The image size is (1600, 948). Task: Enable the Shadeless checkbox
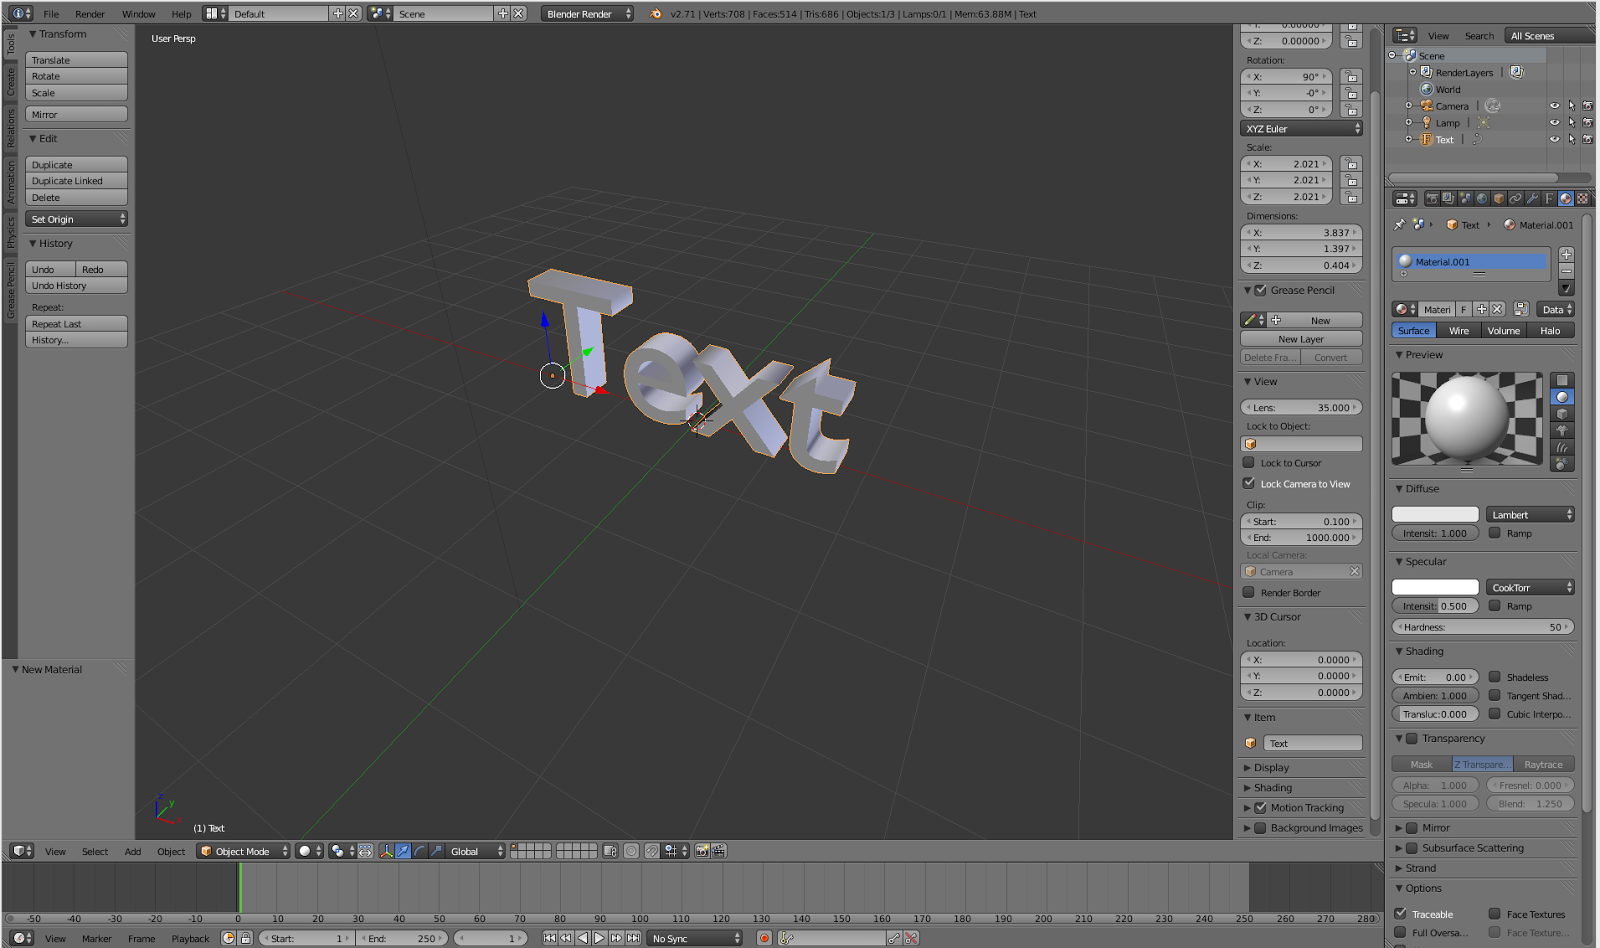[x=1495, y=677]
